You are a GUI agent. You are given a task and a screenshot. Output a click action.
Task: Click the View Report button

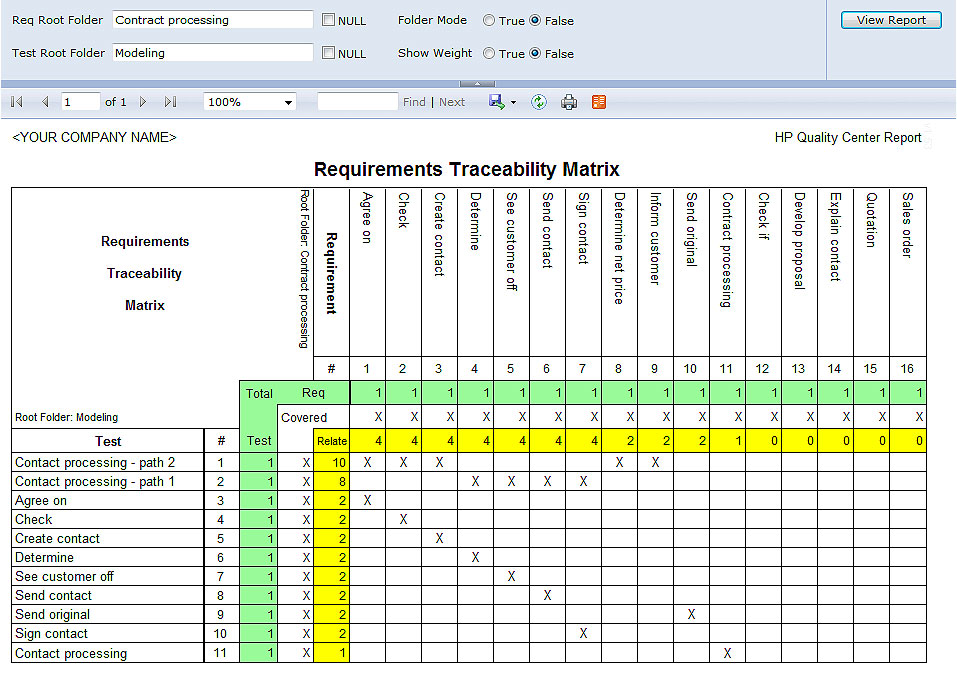[891, 20]
